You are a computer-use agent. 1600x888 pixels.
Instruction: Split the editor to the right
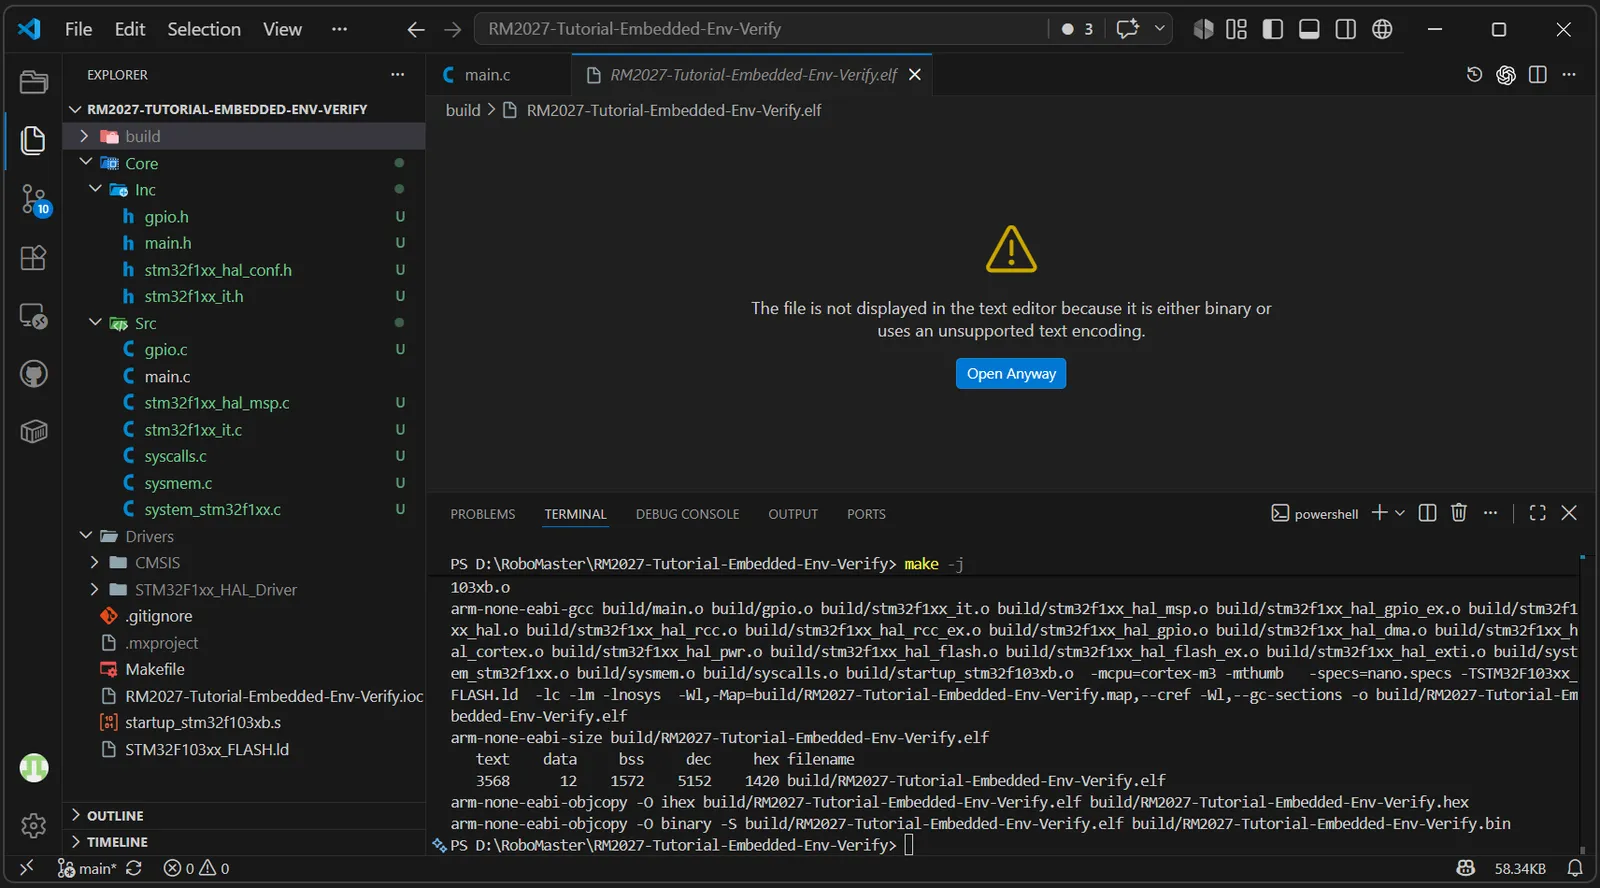coord(1538,74)
